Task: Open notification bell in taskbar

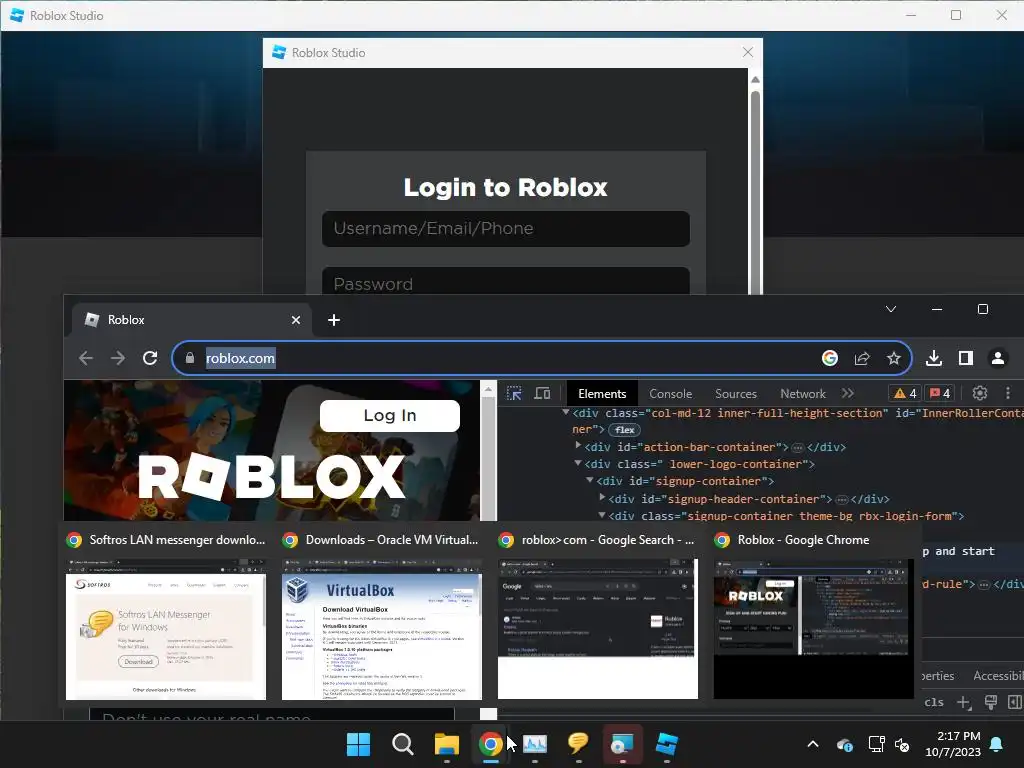Action: (x=997, y=744)
